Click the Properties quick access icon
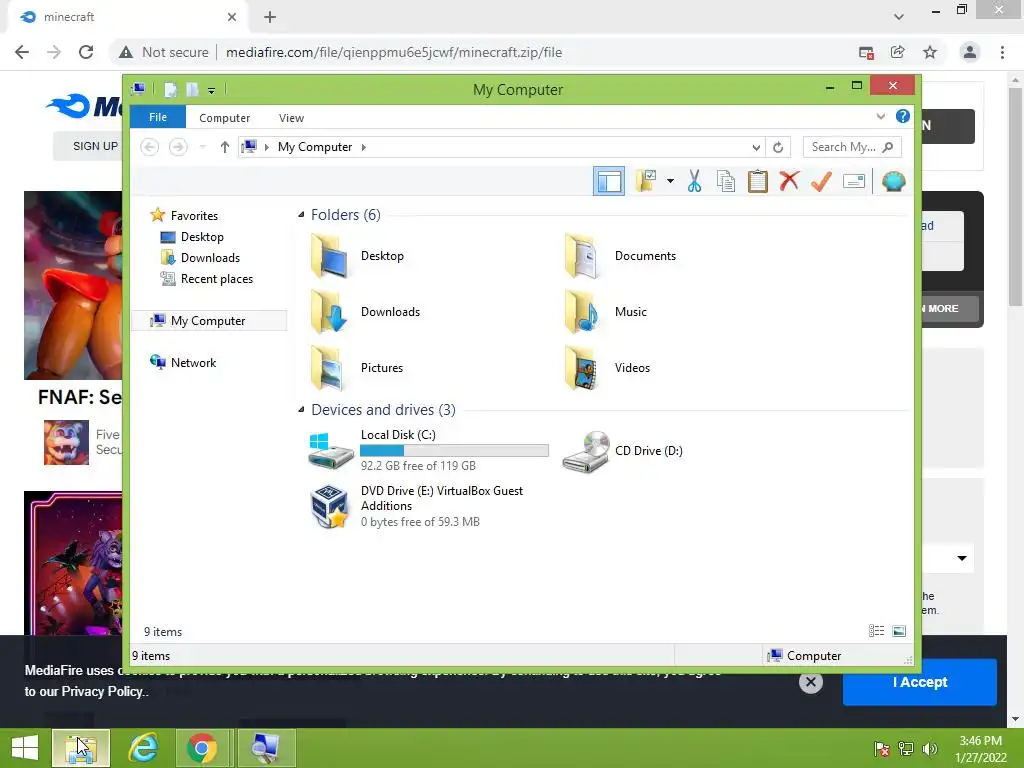This screenshot has height=768, width=1024. pos(170,89)
